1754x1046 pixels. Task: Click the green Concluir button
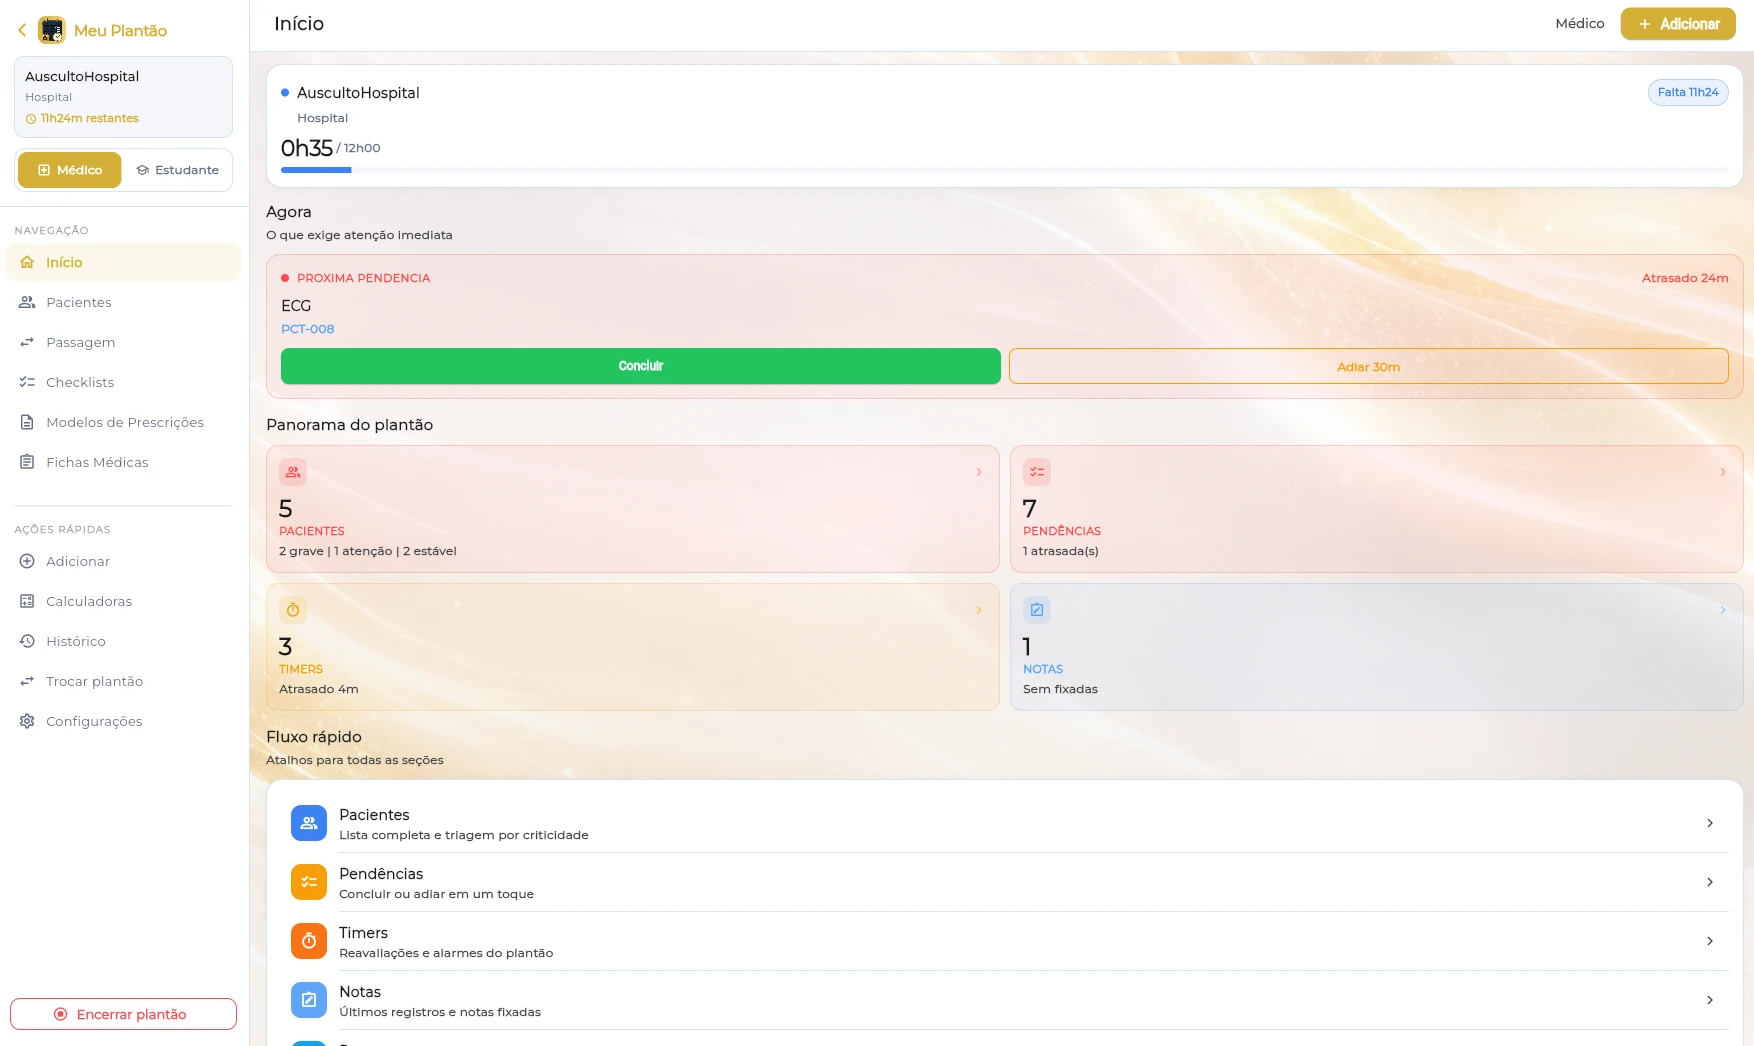coord(640,366)
